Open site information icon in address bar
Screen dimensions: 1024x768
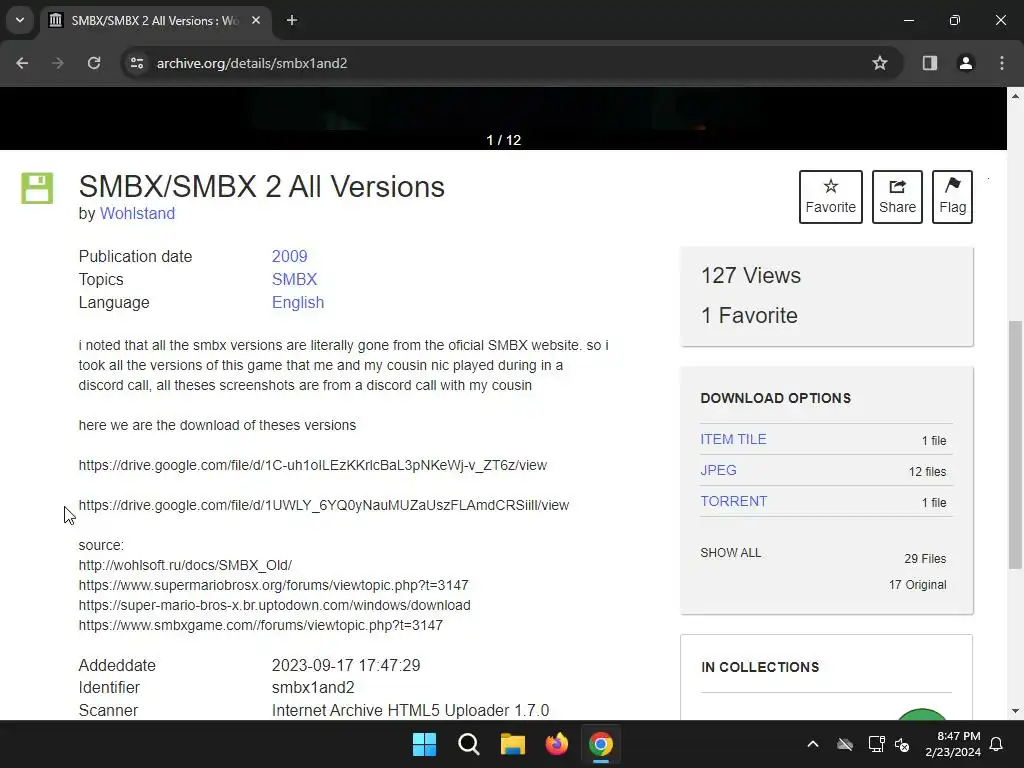point(136,63)
